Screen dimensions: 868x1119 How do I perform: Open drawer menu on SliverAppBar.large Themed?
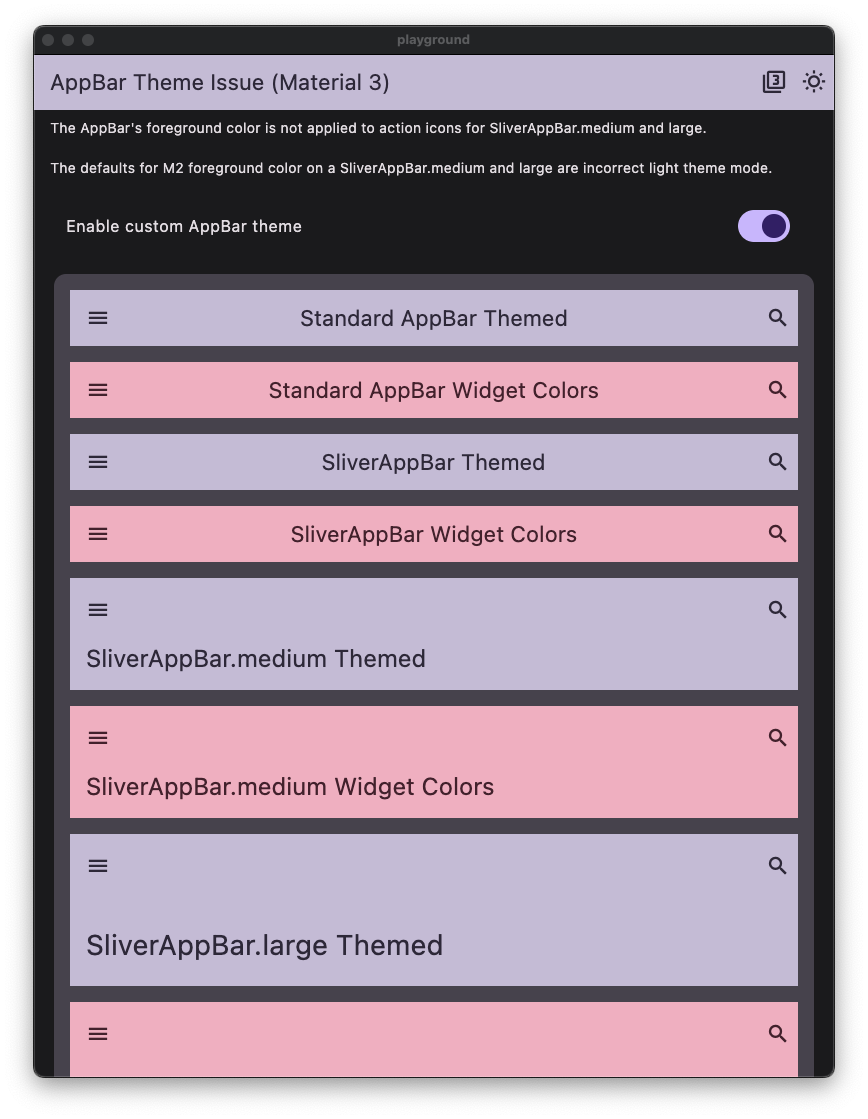97,865
